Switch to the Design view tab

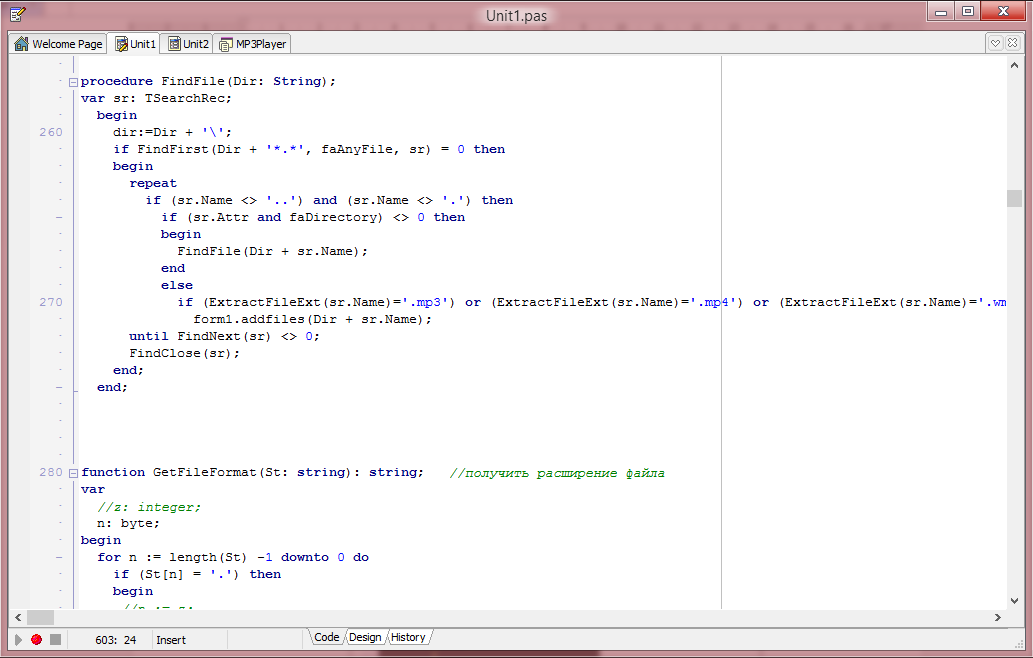365,637
